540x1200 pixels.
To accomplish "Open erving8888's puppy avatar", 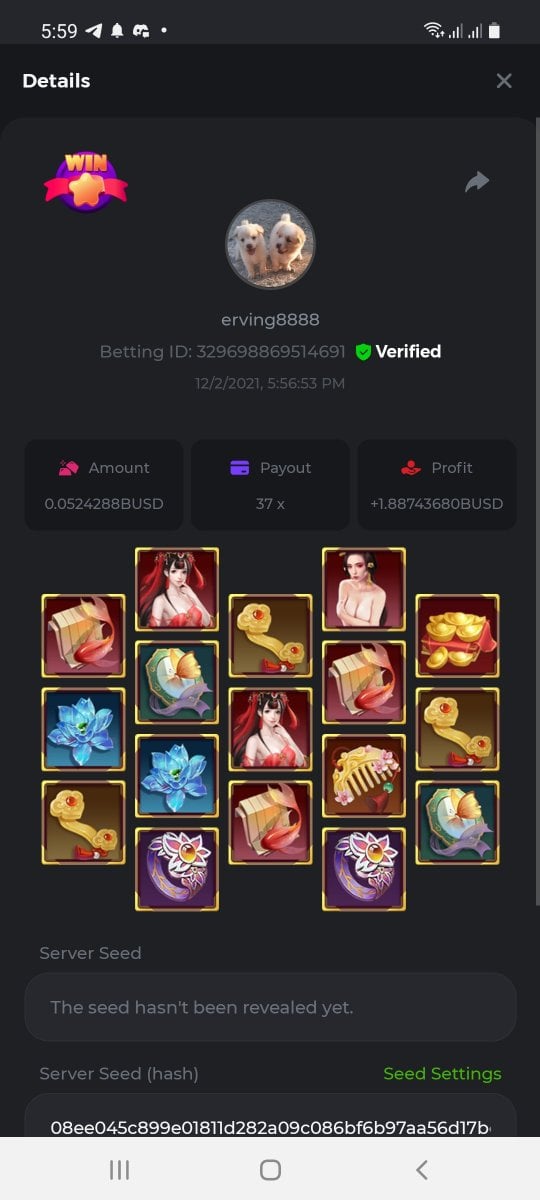I will coord(270,244).
